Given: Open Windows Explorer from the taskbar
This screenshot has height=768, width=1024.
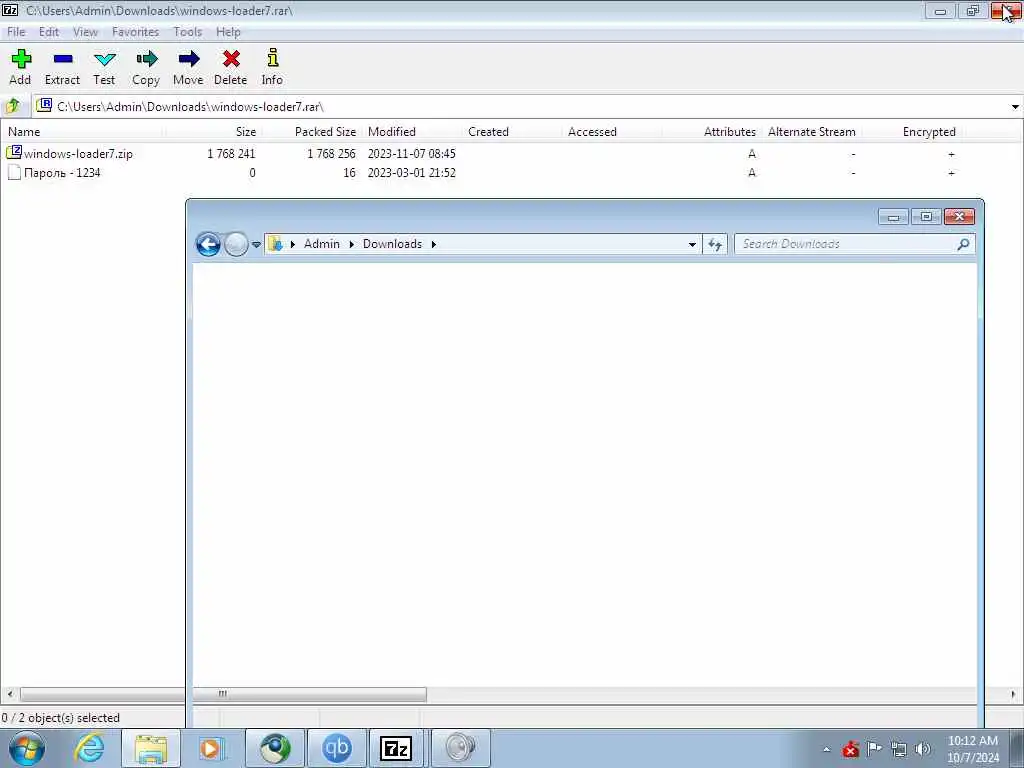Looking at the screenshot, I should 152,748.
